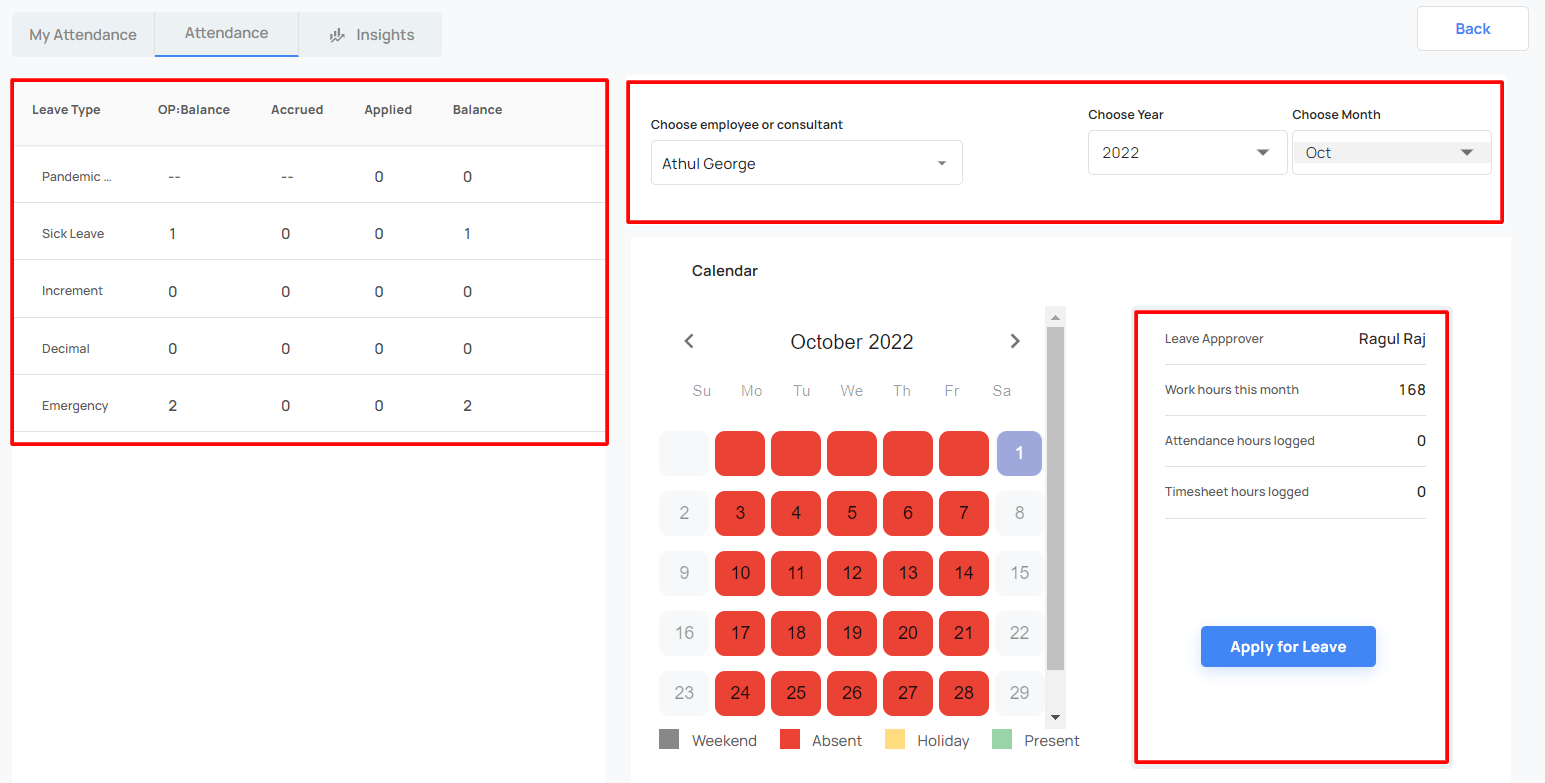The image size is (1545, 783).
Task: Select October 28 on the calendar
Action: coord(964,693)
